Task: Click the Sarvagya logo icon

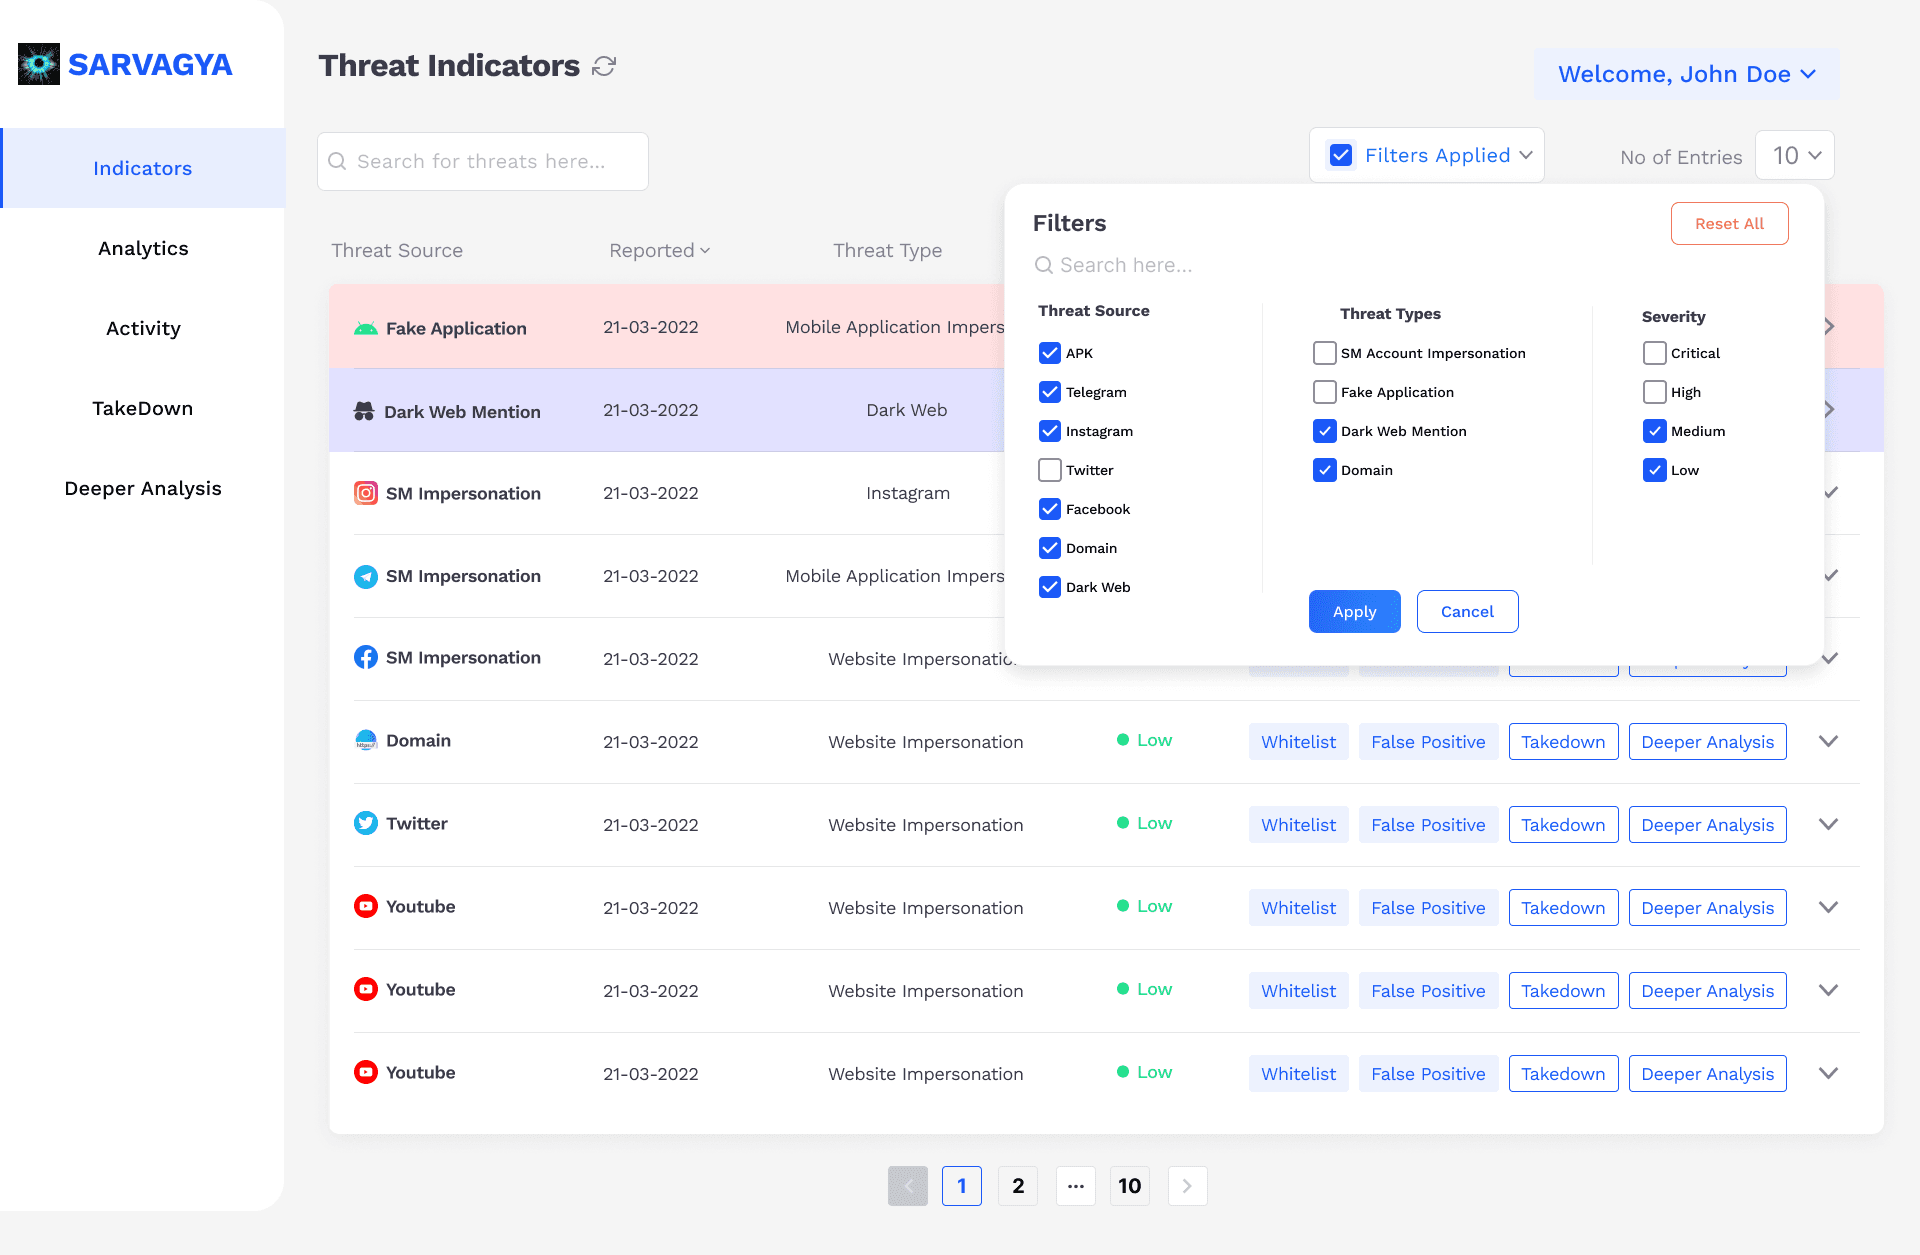Action: (x=39, y=64)
